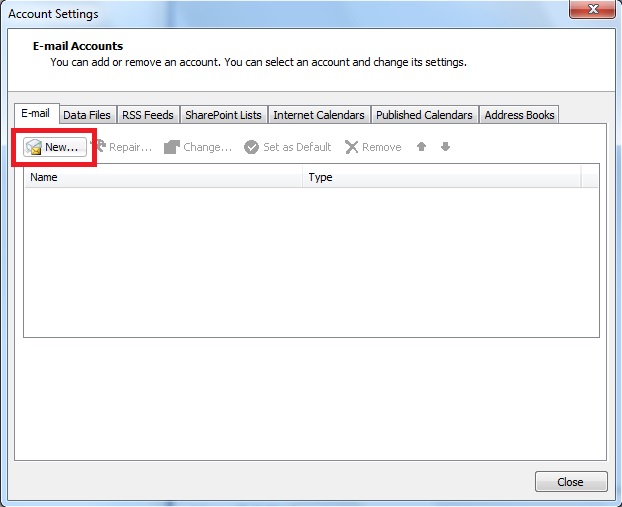Click the New email account button
622x507 pixels.
tap(53, 147)
